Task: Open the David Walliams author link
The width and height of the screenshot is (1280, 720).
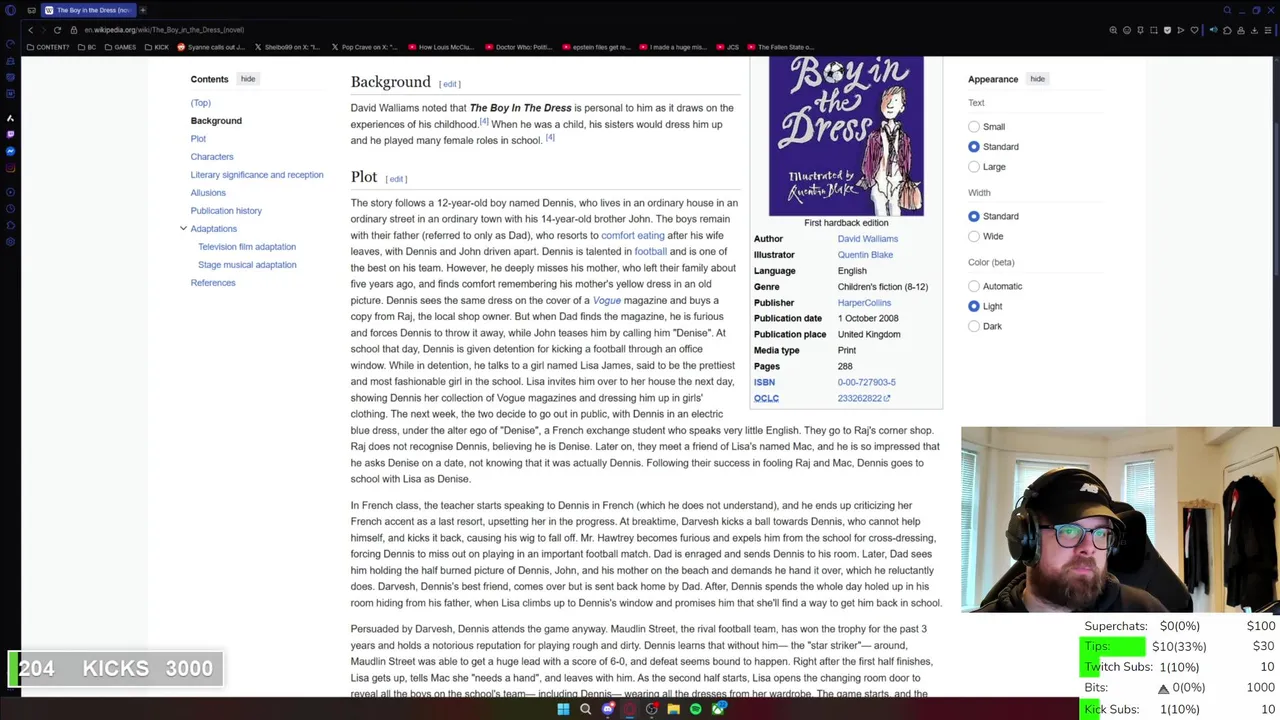Action: [867, 239]
